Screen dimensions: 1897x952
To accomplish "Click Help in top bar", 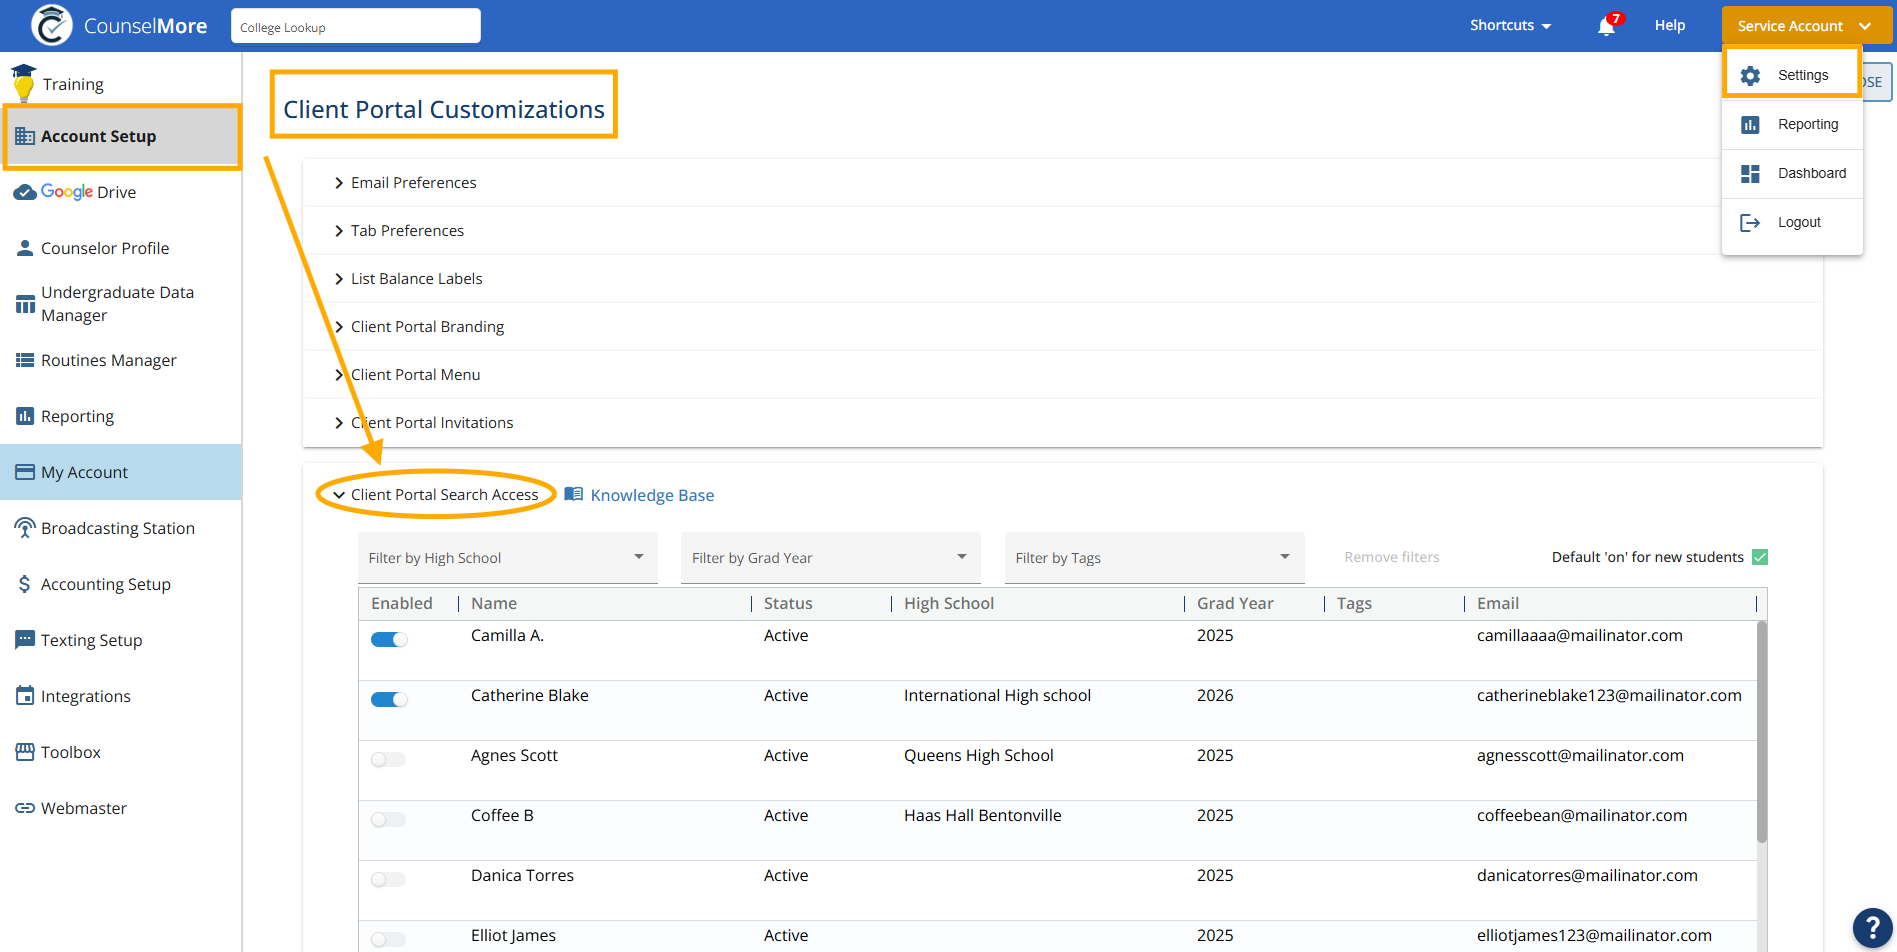I will click(1669, 25).
